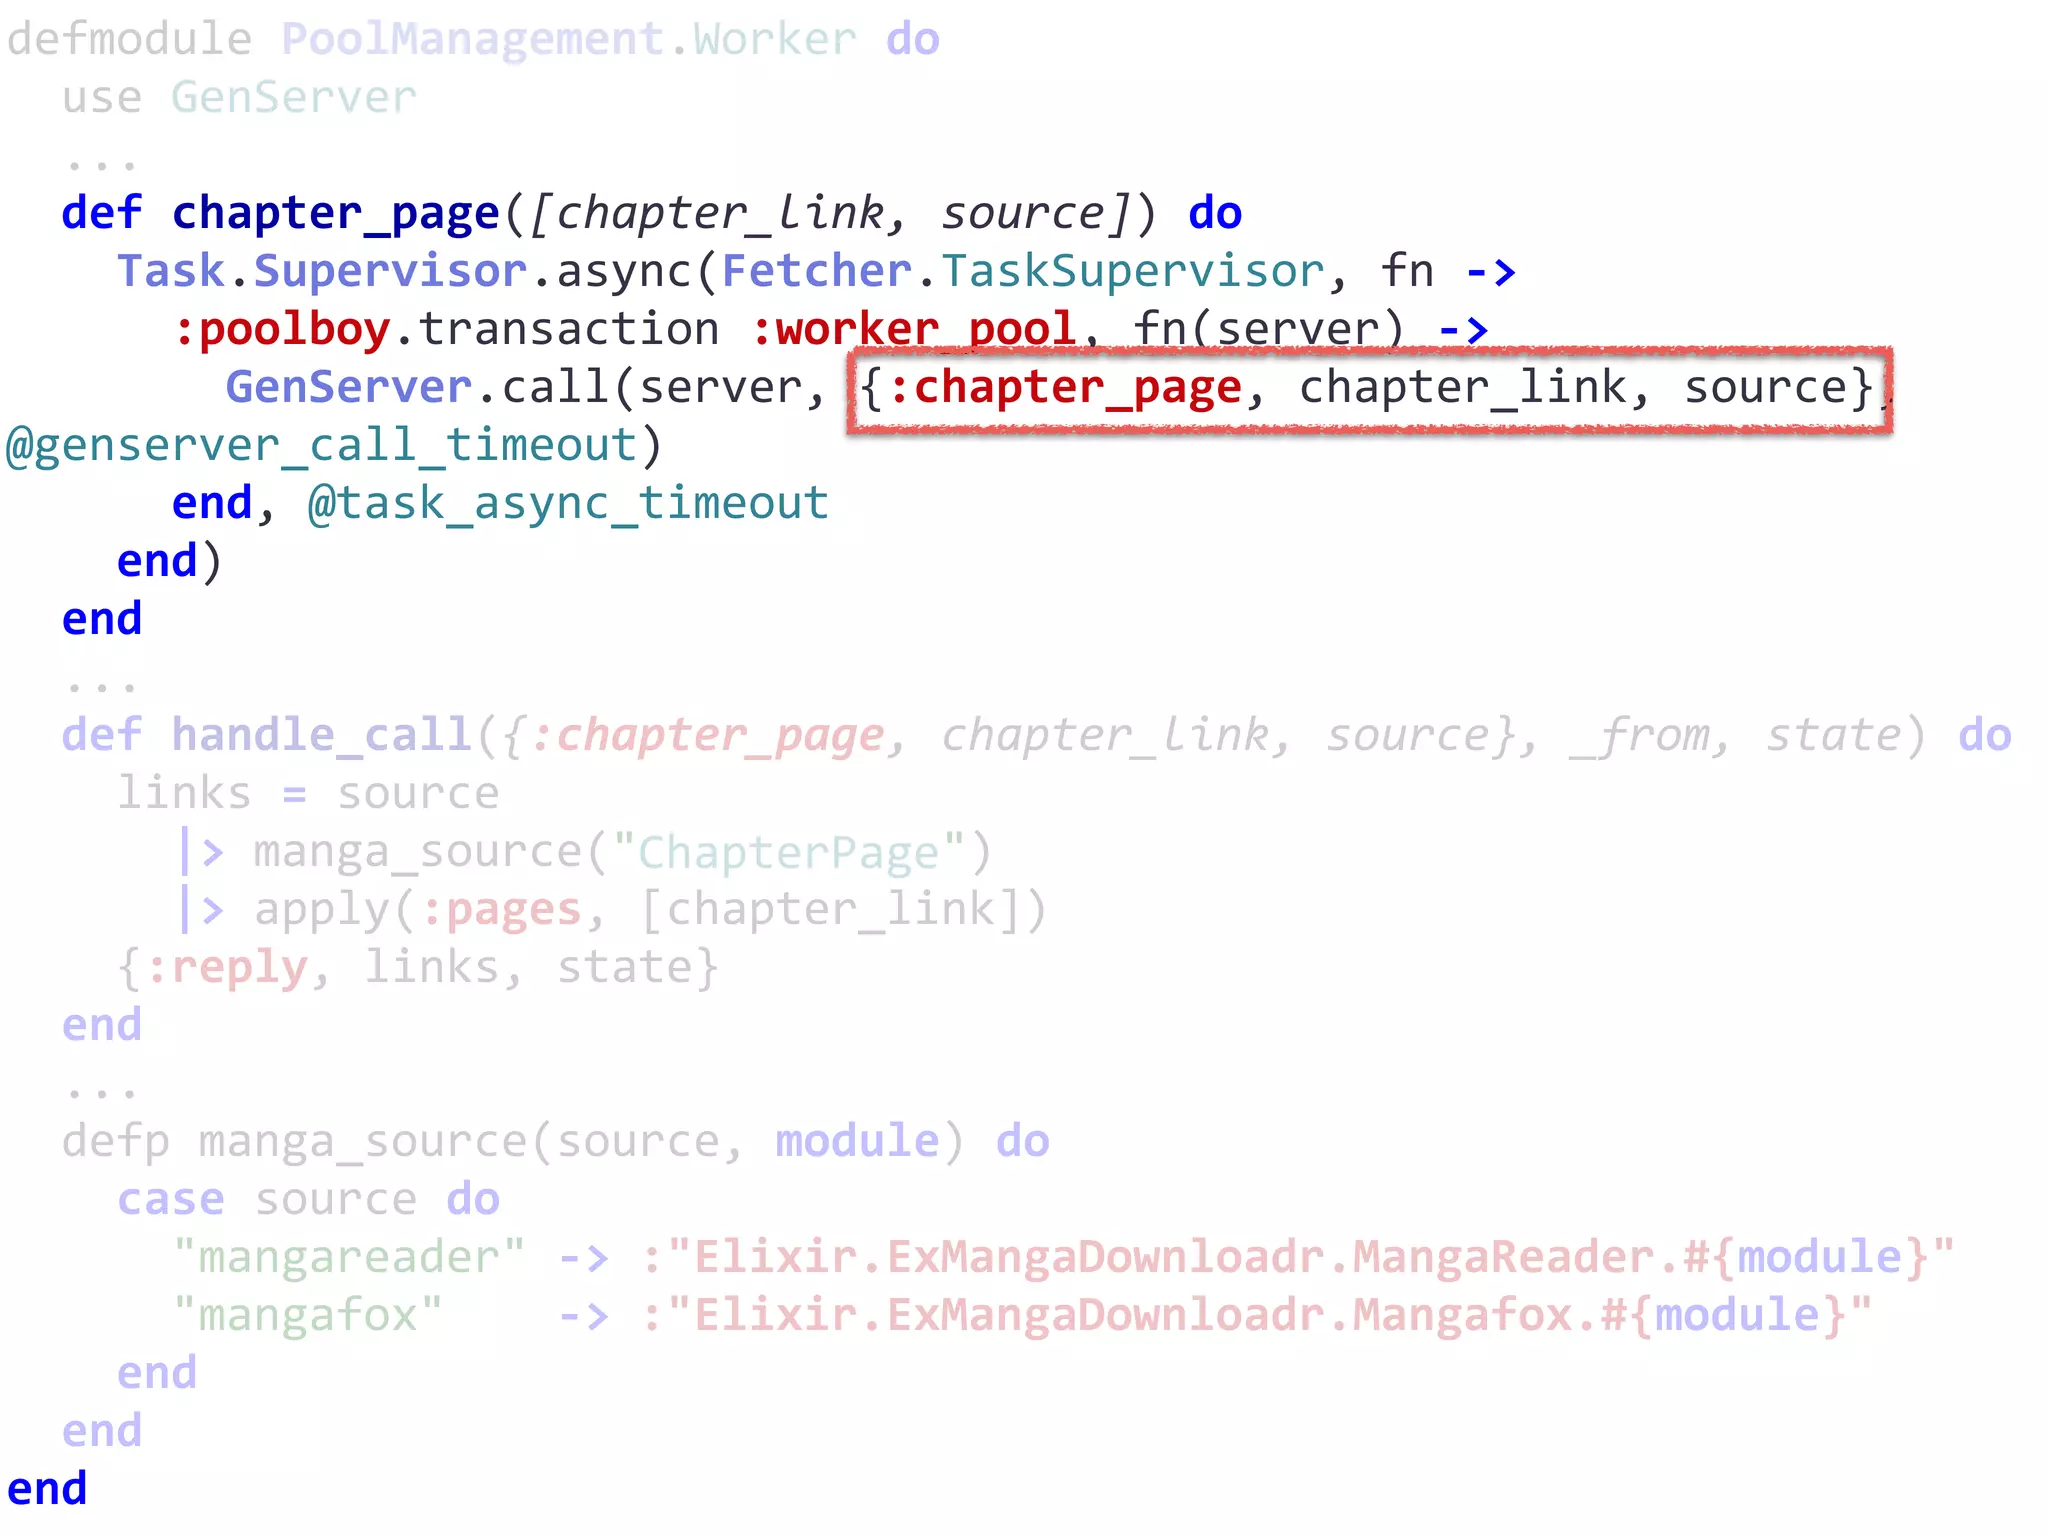Select the "mangareader" string
Viewport: 2048px width, 1536px height.
(x=348, y=1259)
